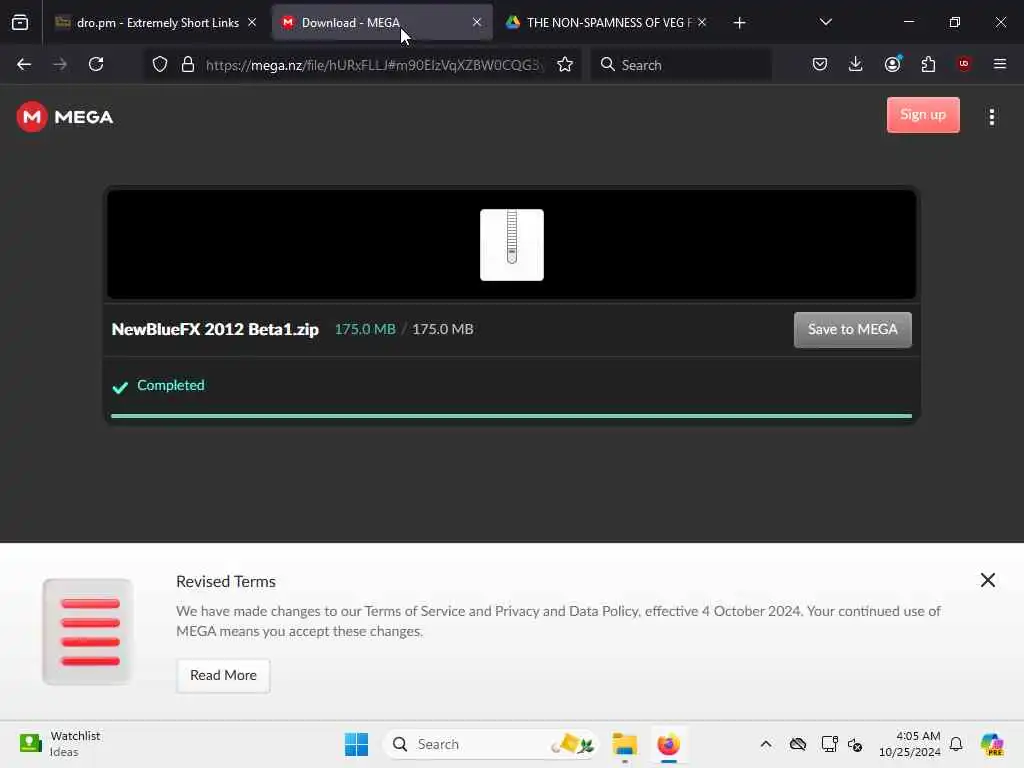Image resolution: width=1024 pixels, height=768 pixels.
Task: Click Read More about revised terms
Action: coord(223,675)
